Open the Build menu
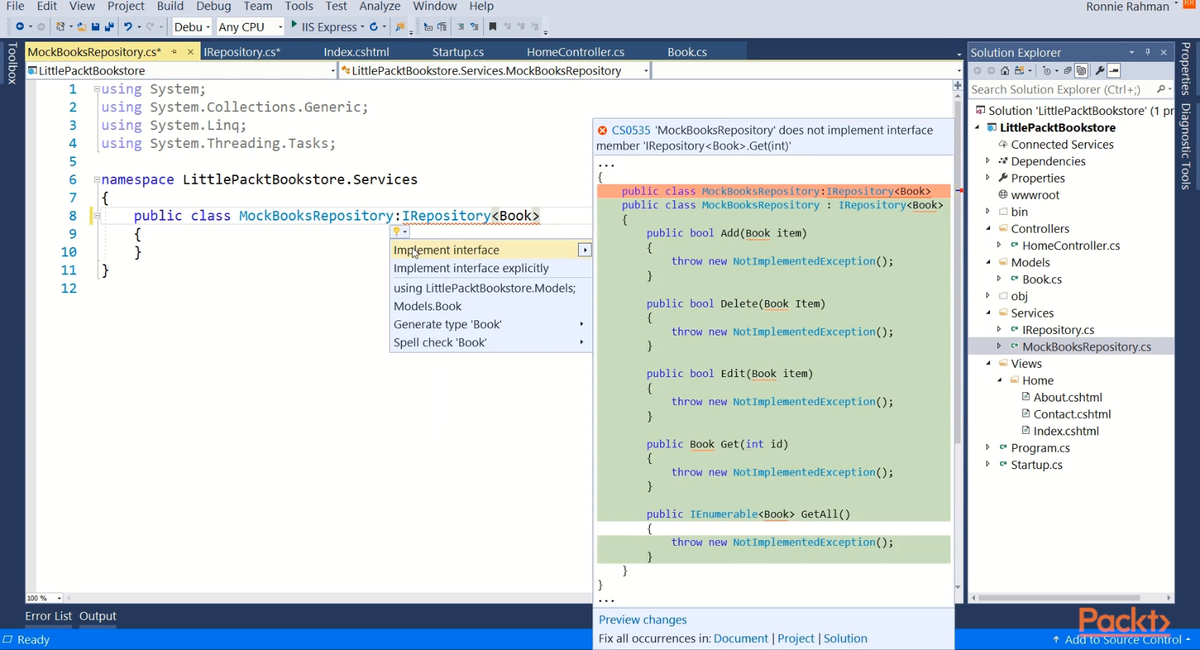This screenshot has height=650, width=1200. tap(170, 6)
